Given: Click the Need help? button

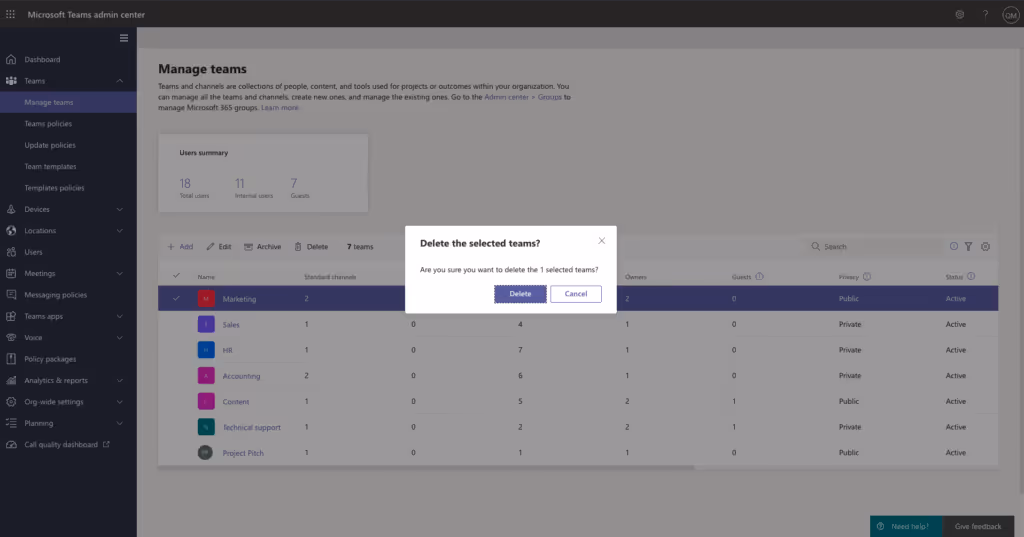Looking at the screenshot, I should 906,526.
